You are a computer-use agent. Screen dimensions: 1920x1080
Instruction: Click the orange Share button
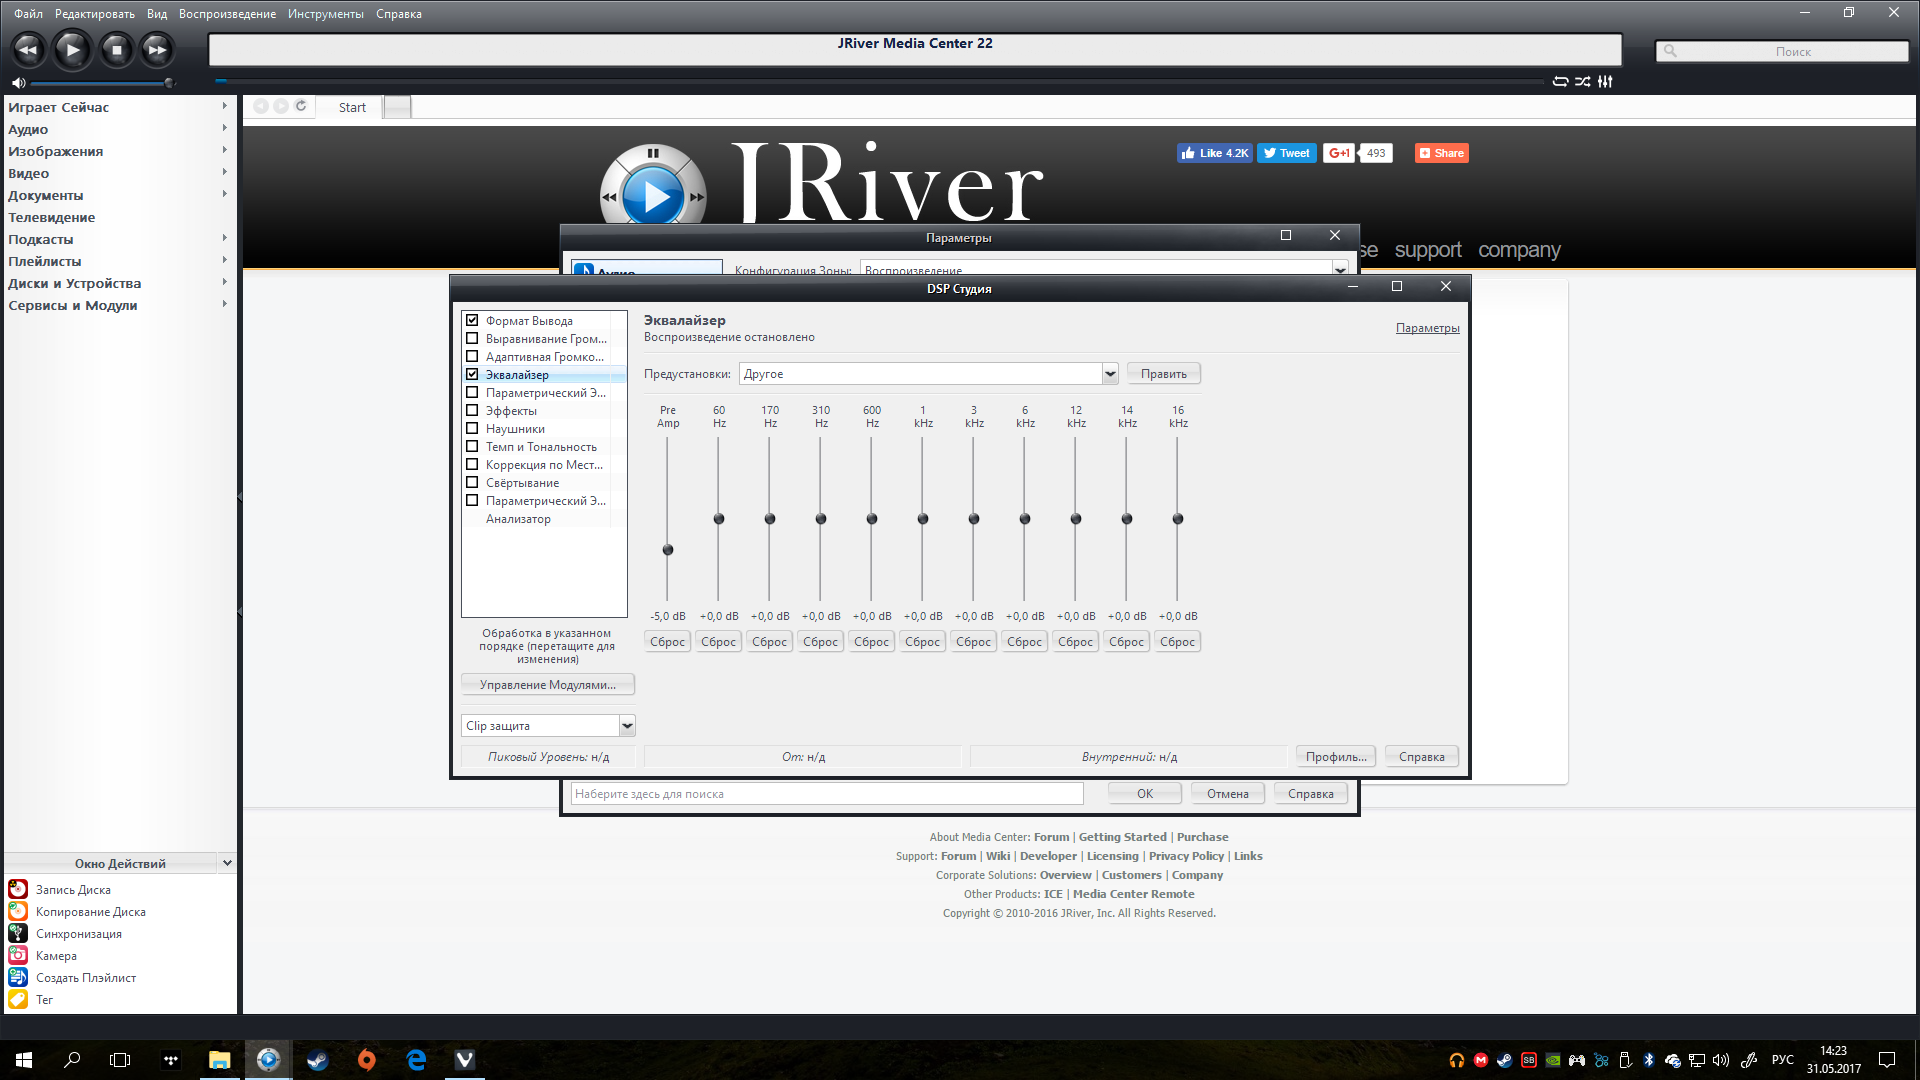tap(1441, 153)
